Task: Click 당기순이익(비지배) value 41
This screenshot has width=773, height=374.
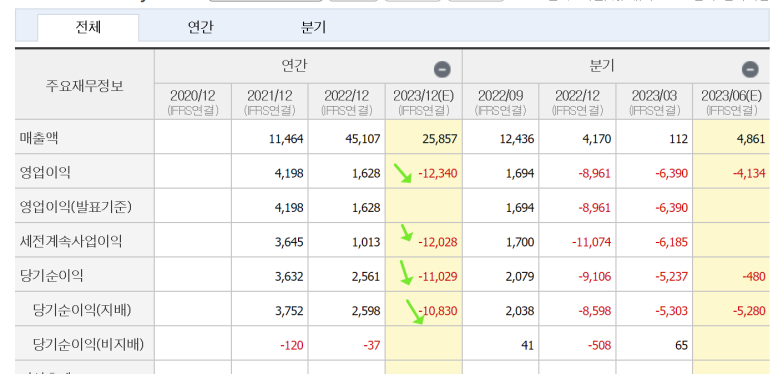Action: (x=527, y=346)
